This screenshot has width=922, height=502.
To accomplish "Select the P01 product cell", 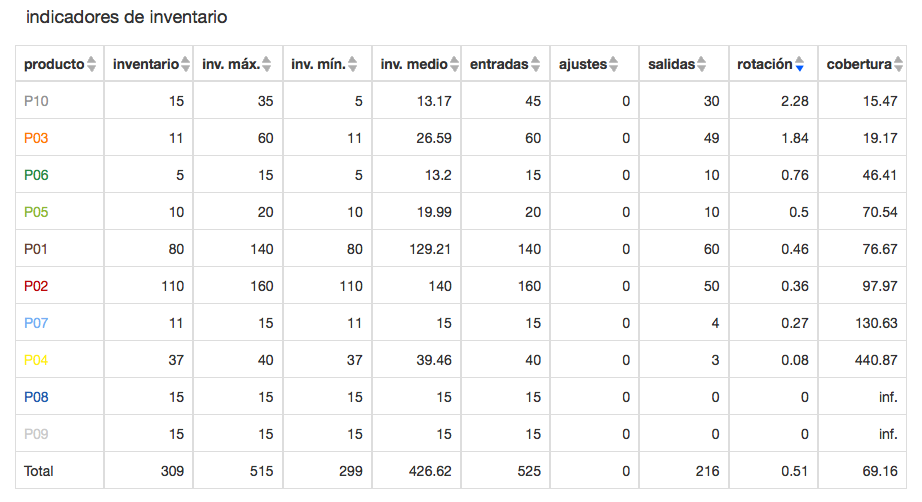I will pos(36,249).
